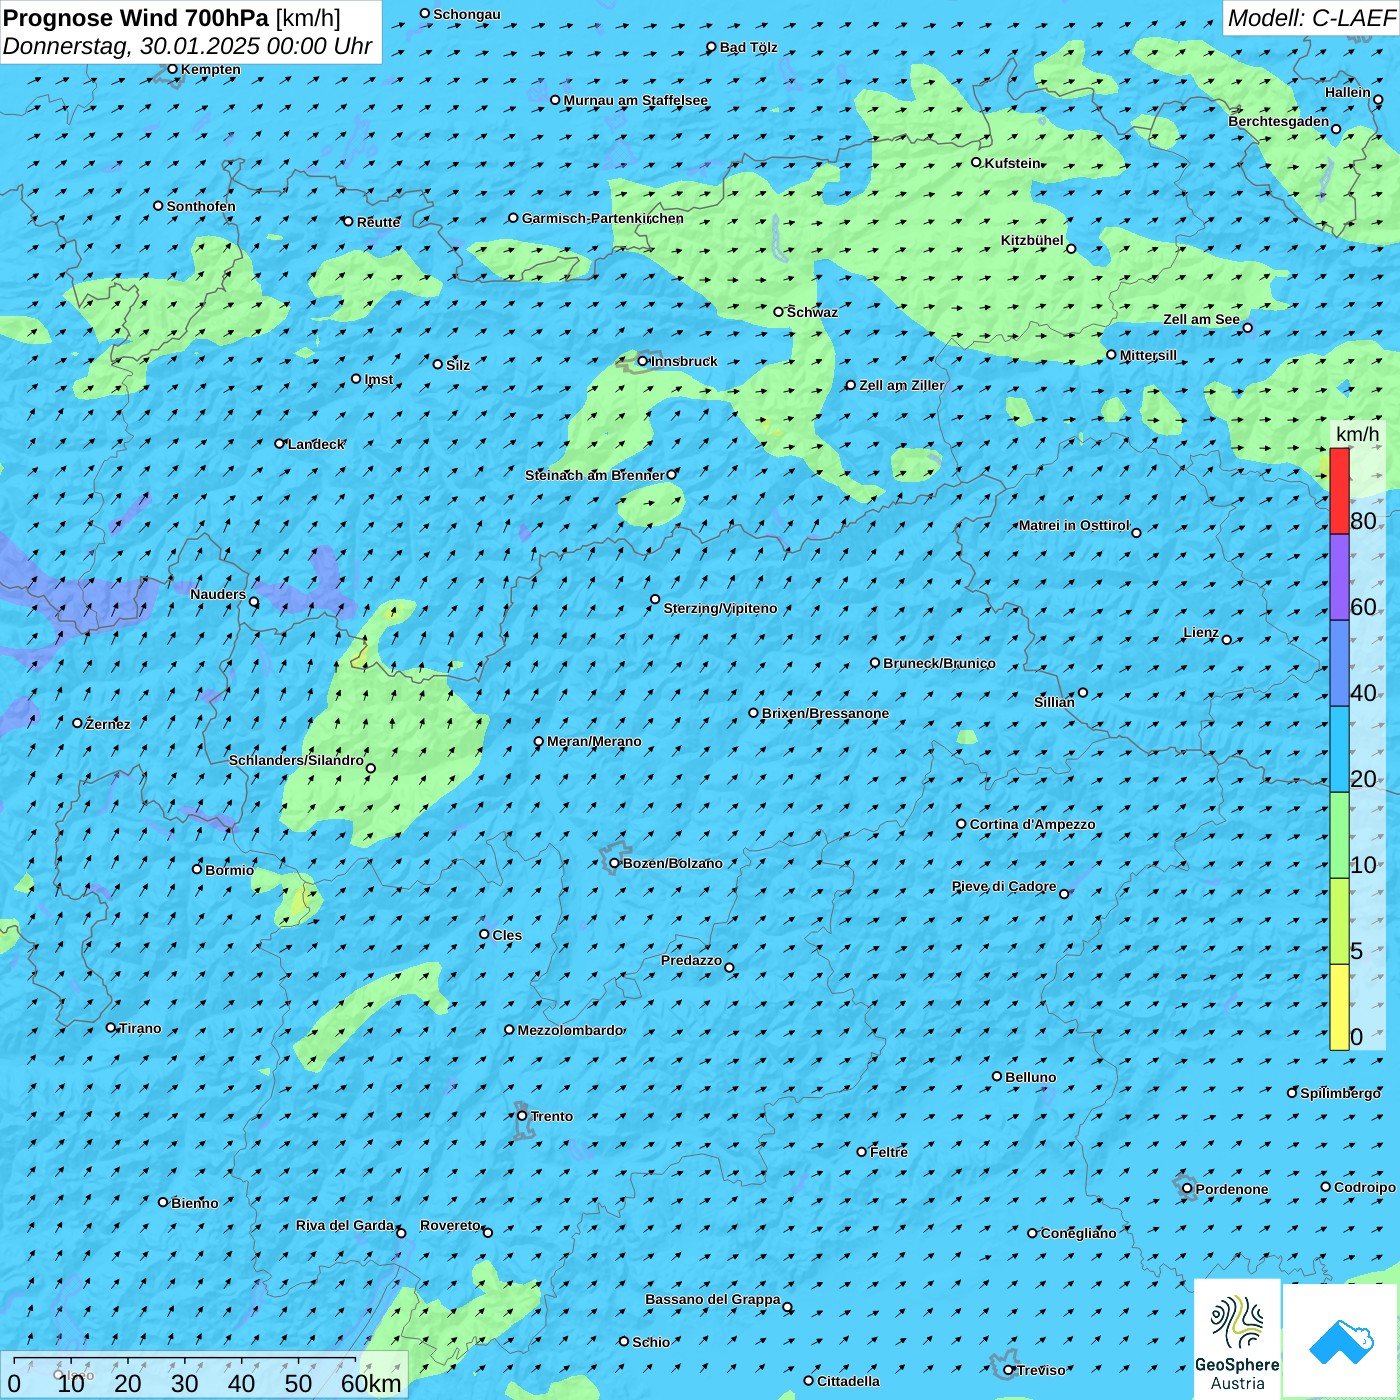Click the Schongau city label
Screen dimensions: 1400x1400
467,14
